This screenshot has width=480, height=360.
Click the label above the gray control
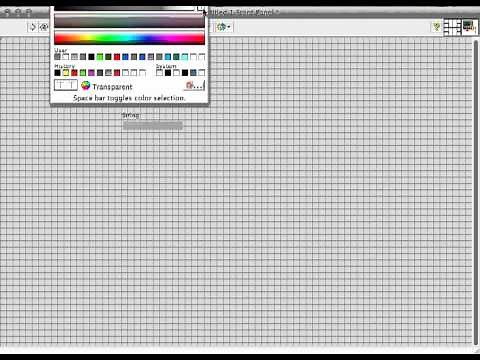tap(130, 115)
